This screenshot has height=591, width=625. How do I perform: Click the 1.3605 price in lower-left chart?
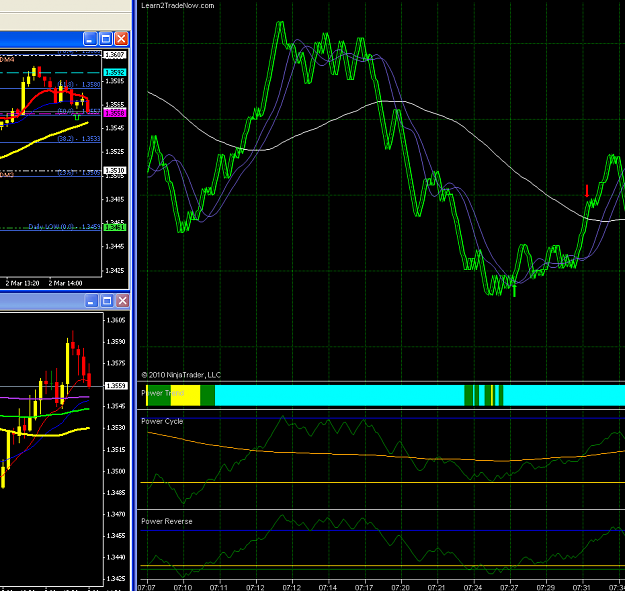click(116, 320)
